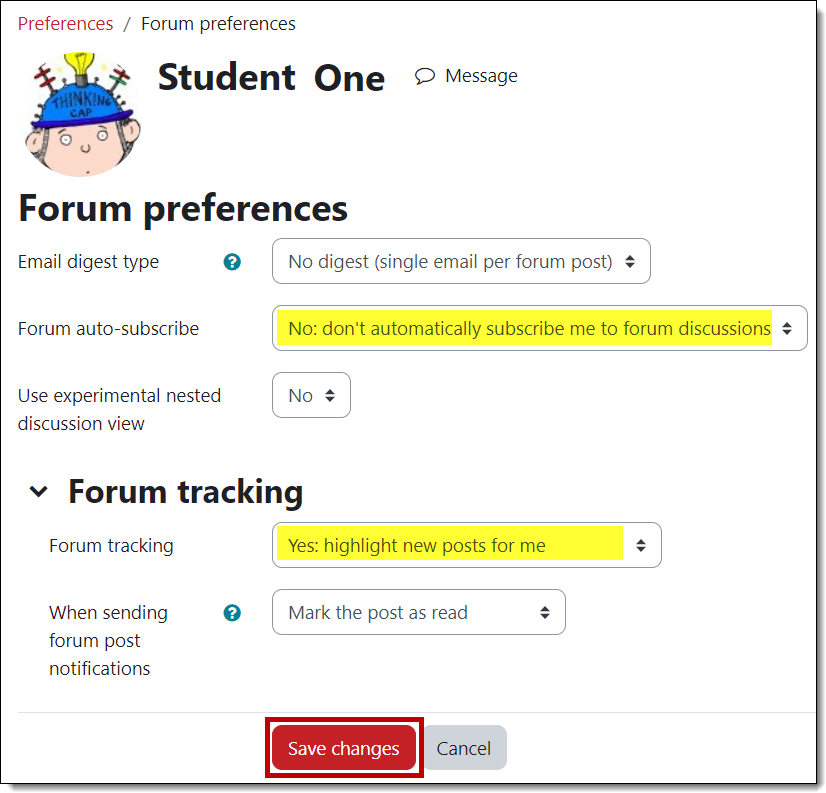Open the Forum tracking dropdown
The width and height of the screenshot is (826, 793).
(467, 545)
